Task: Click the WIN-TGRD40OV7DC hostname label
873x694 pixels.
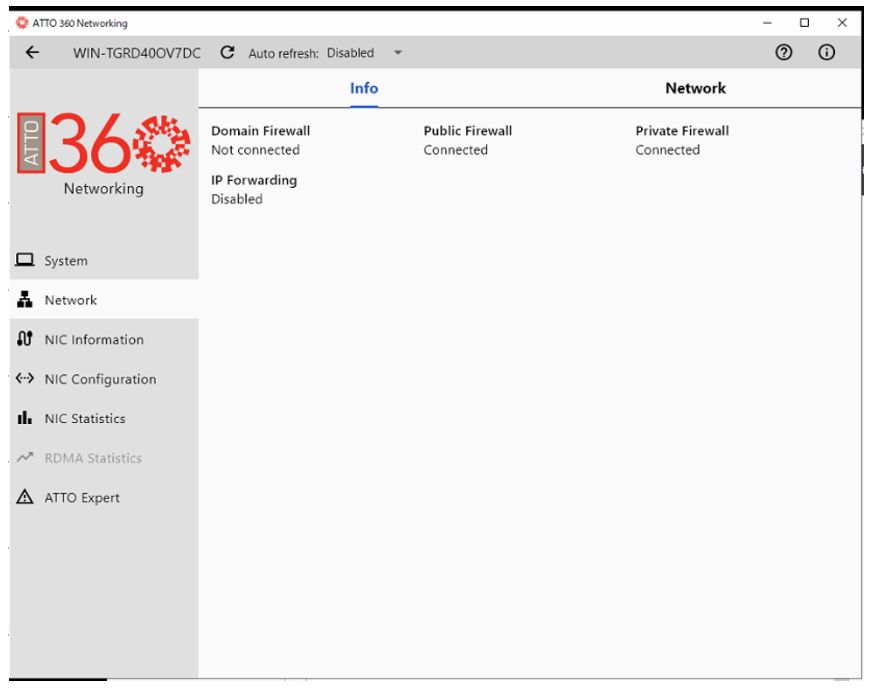Action: pyautogui.click(x=137, y=53)
